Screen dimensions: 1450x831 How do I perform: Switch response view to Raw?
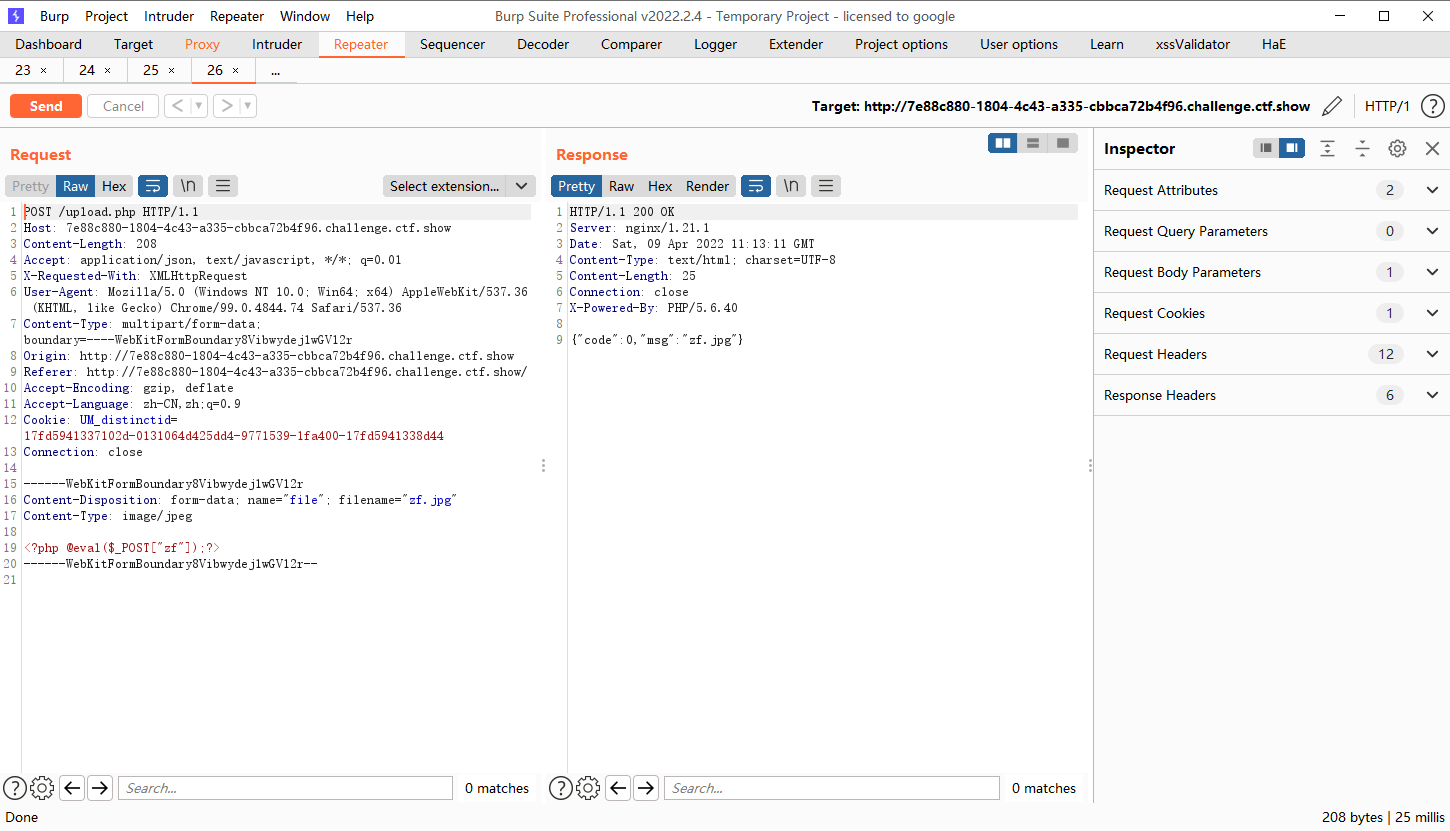click(x=621, y=186)
